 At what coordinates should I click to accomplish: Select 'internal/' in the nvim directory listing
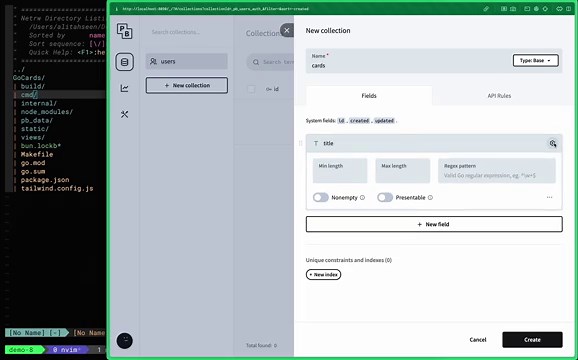(39, 103)
